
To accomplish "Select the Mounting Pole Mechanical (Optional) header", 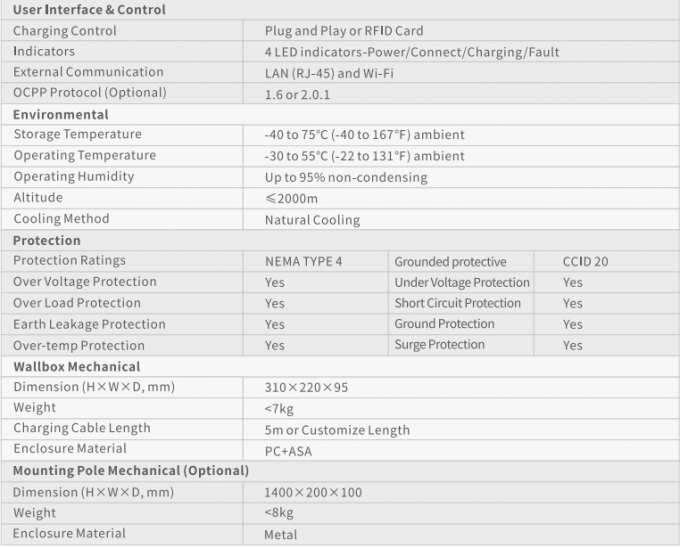I will click(131, 471).
